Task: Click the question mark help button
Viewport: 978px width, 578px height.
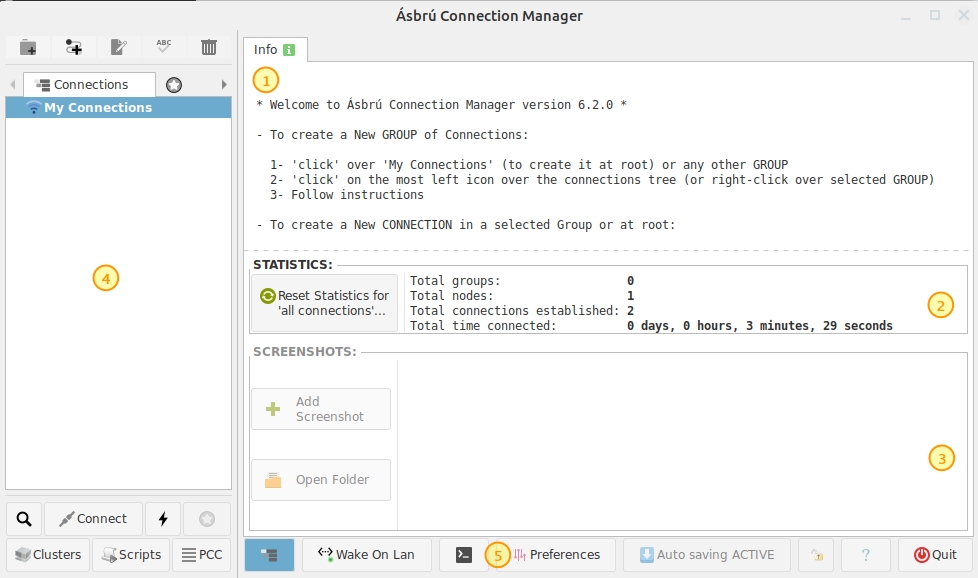Action: (865, 555)
